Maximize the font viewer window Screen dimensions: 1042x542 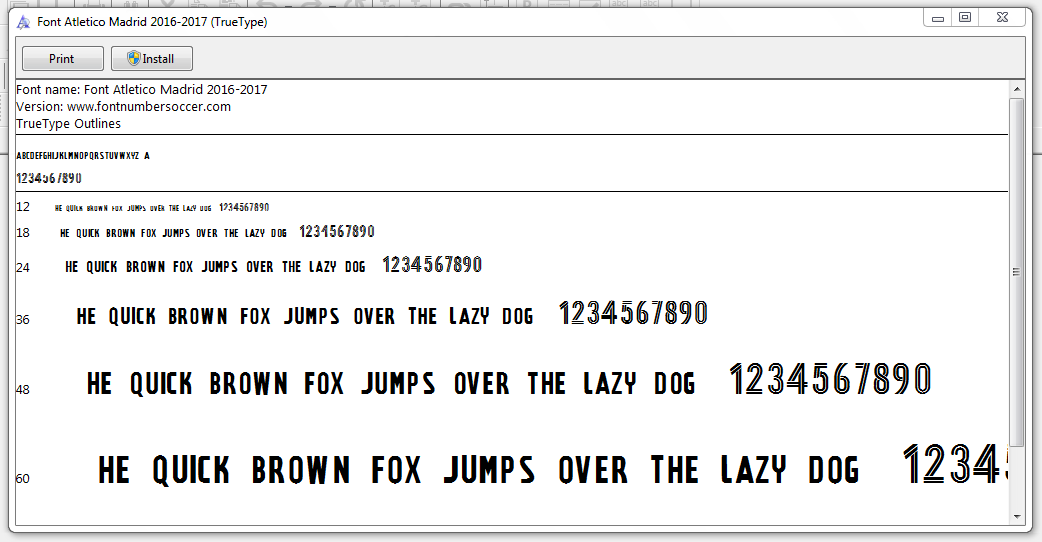[965, 18]
